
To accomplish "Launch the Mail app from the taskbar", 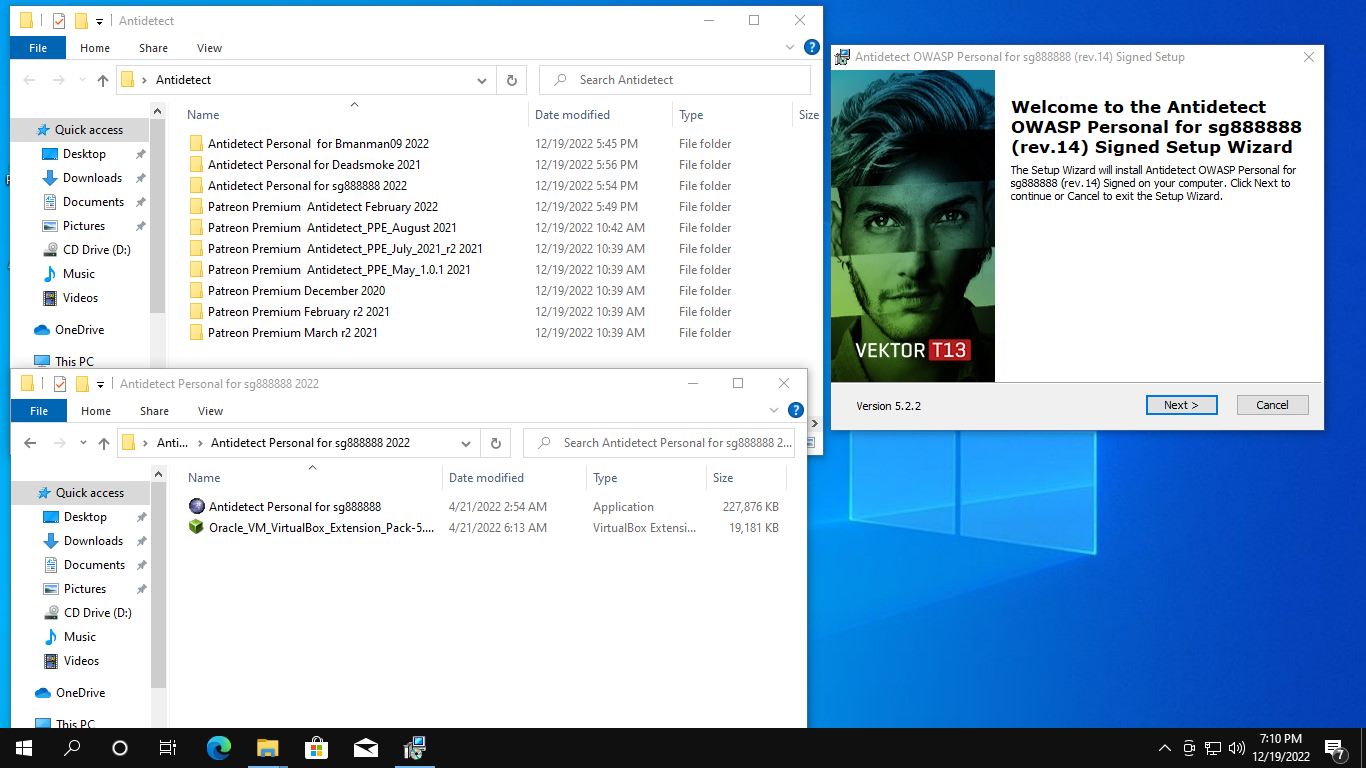I will [x=366, y=748].
